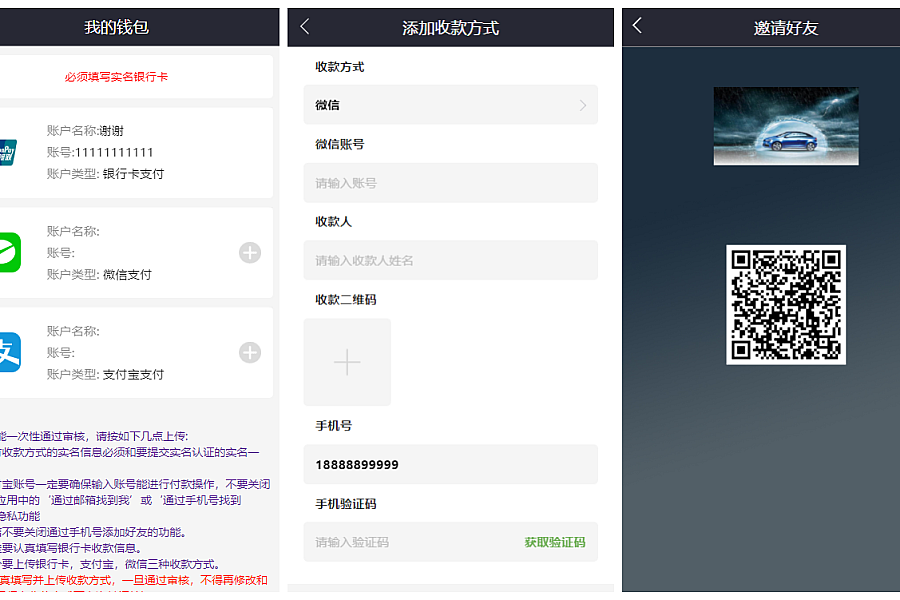Click the 手机号 label
This screenshot has width=900, height=600.
tap(333, 425)
